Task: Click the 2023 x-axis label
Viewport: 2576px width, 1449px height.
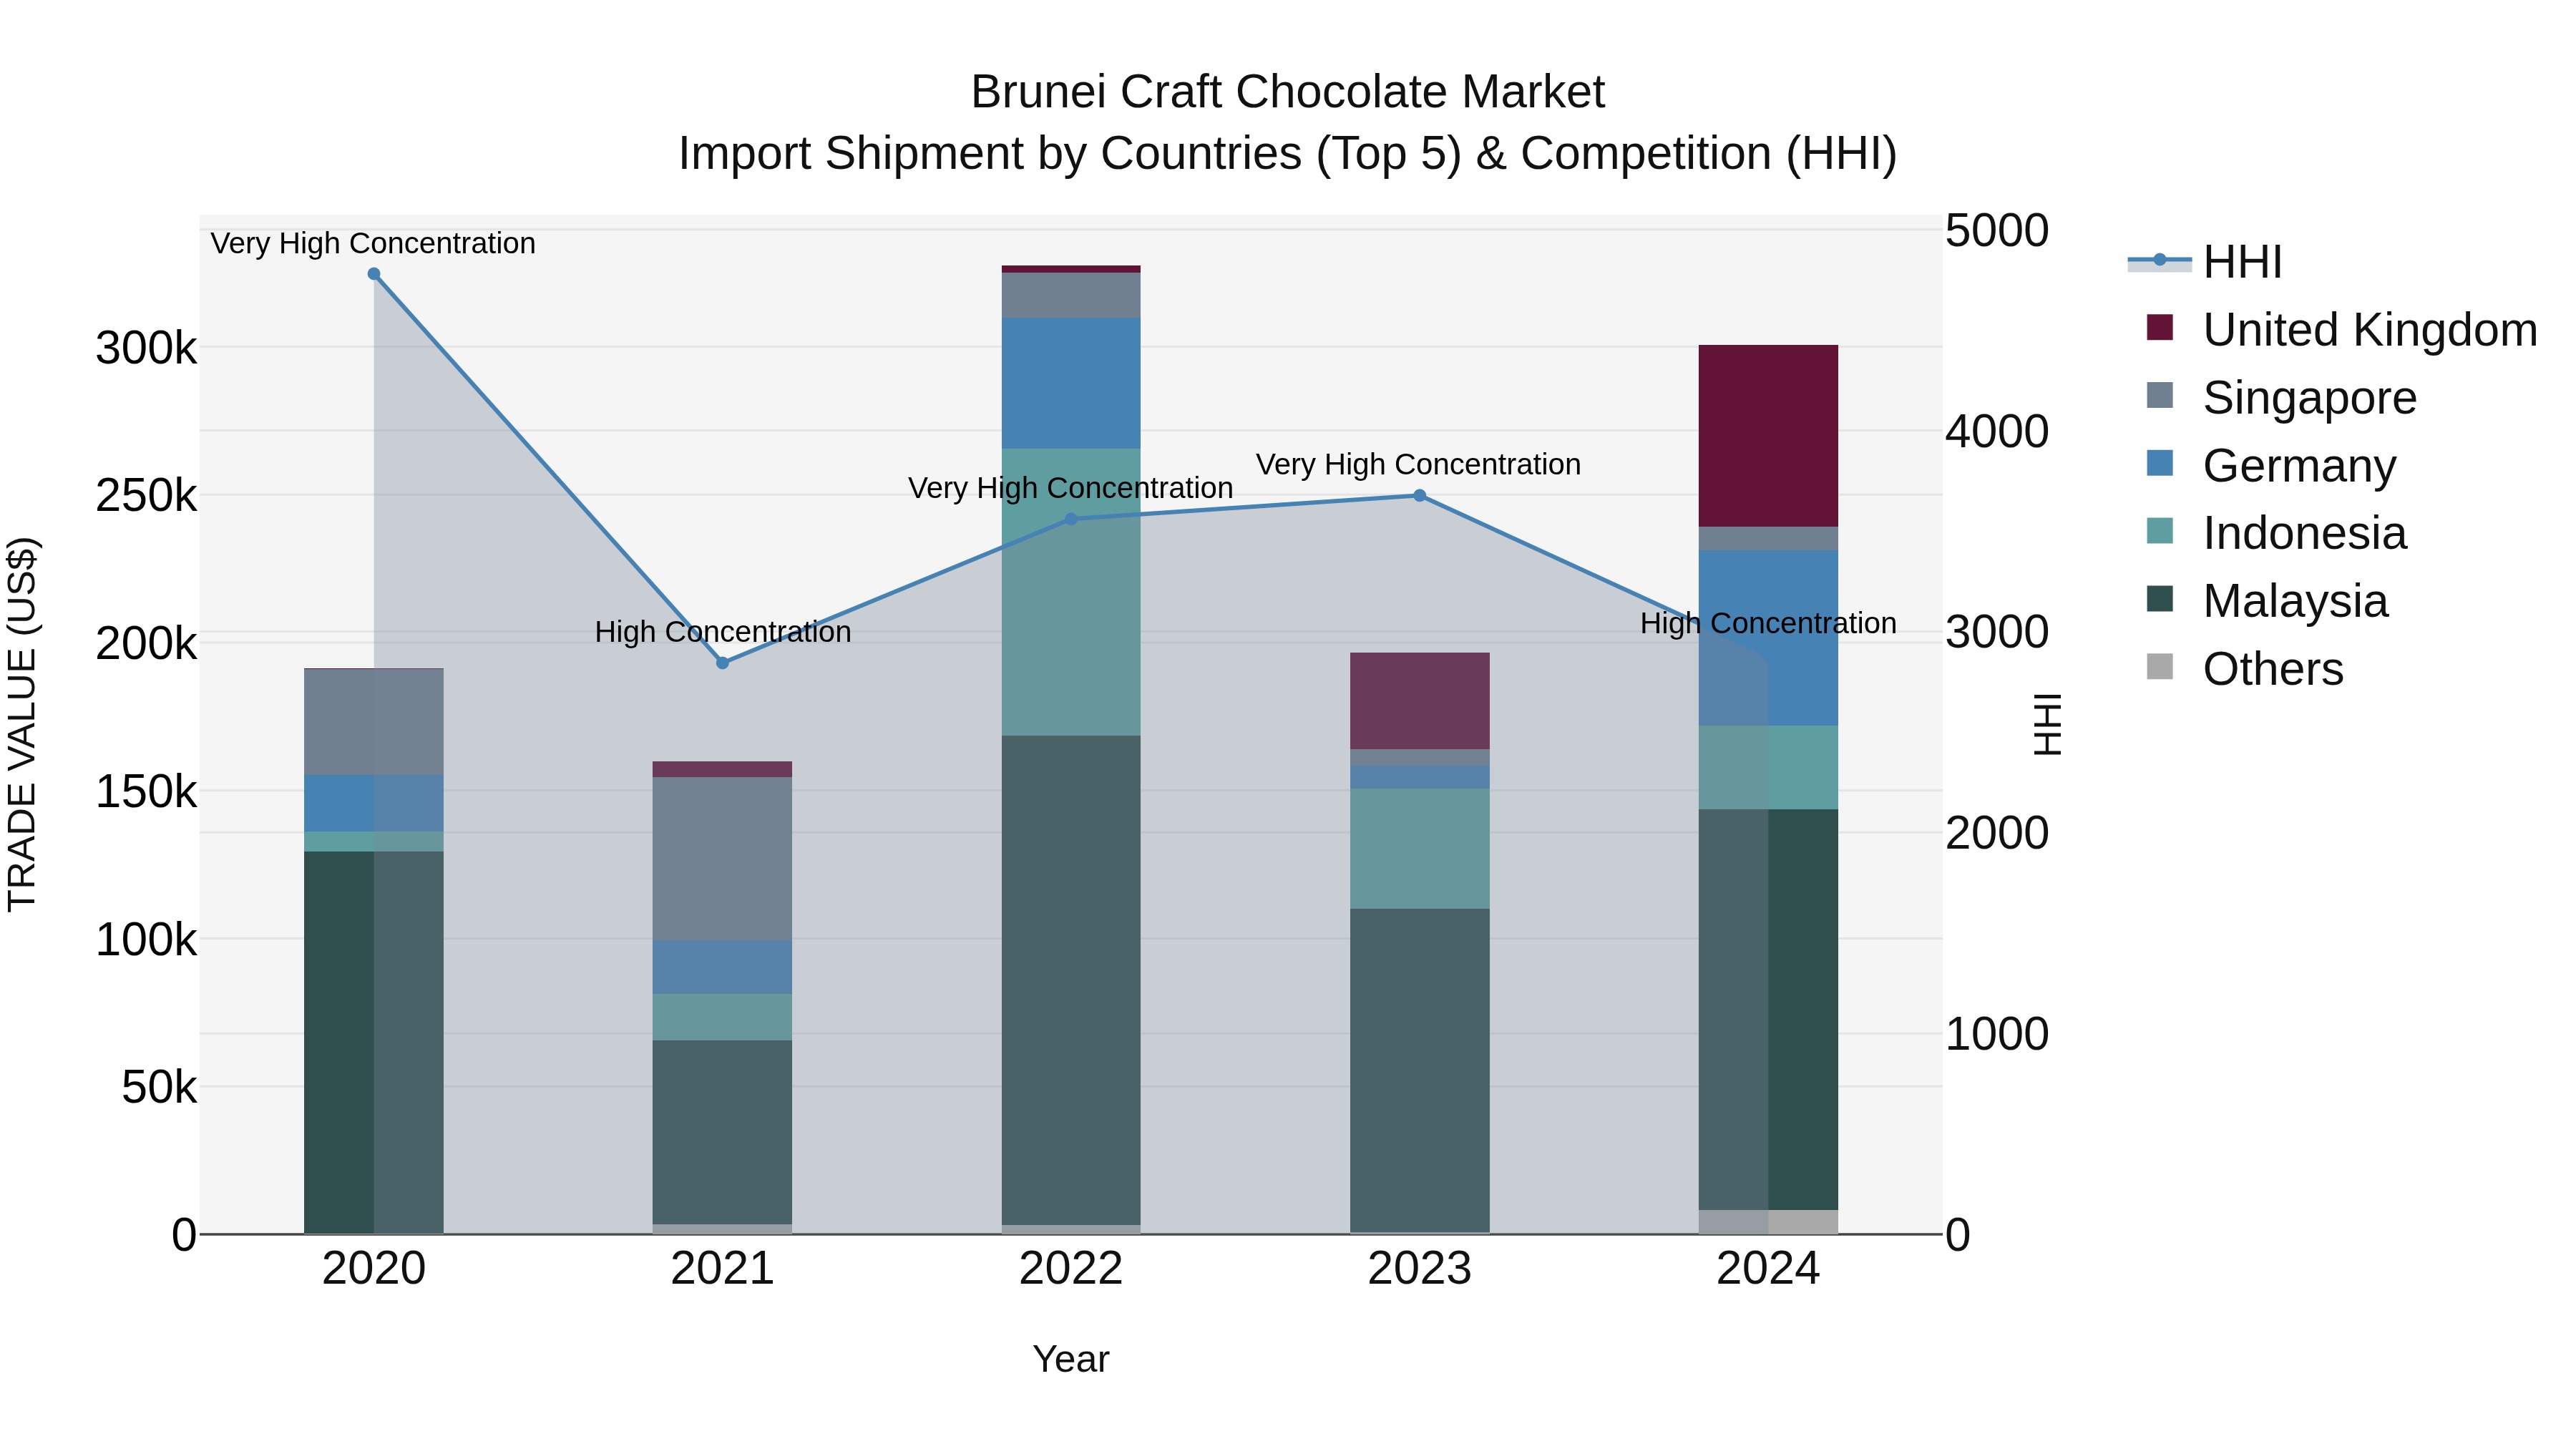Action: pos(1420,1269)
